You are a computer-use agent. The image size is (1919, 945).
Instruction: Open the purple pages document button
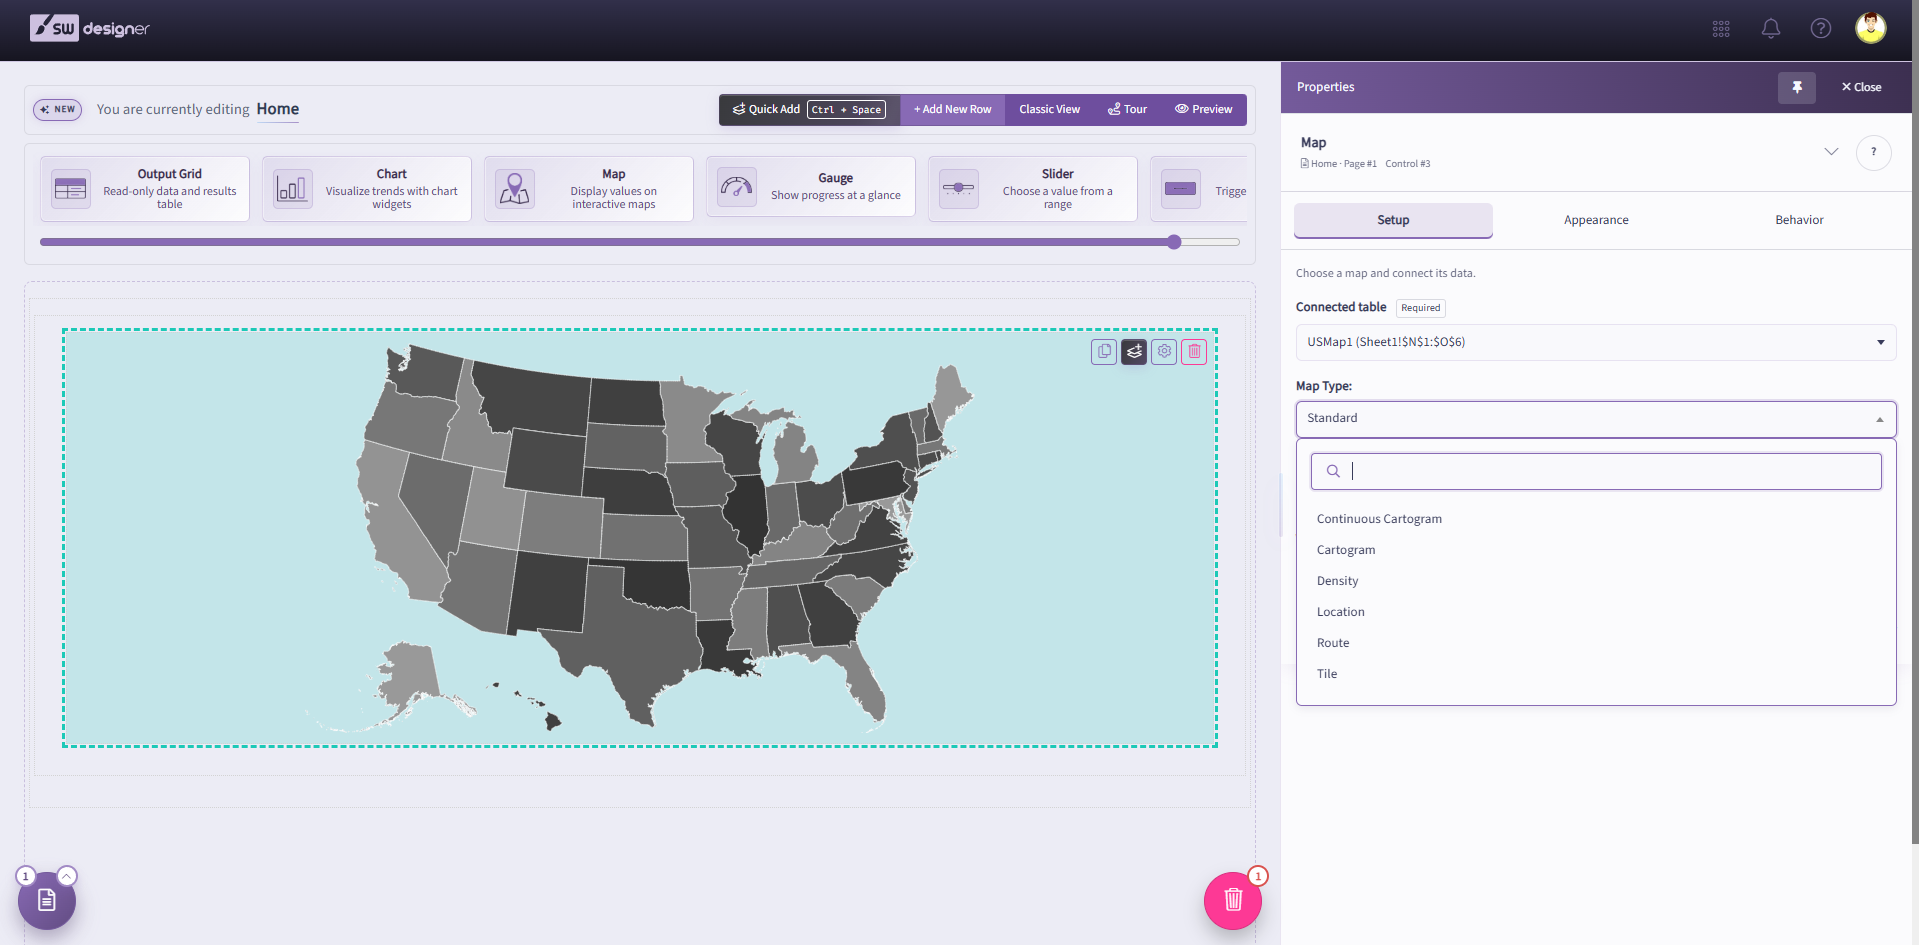(x=47, y=900)
